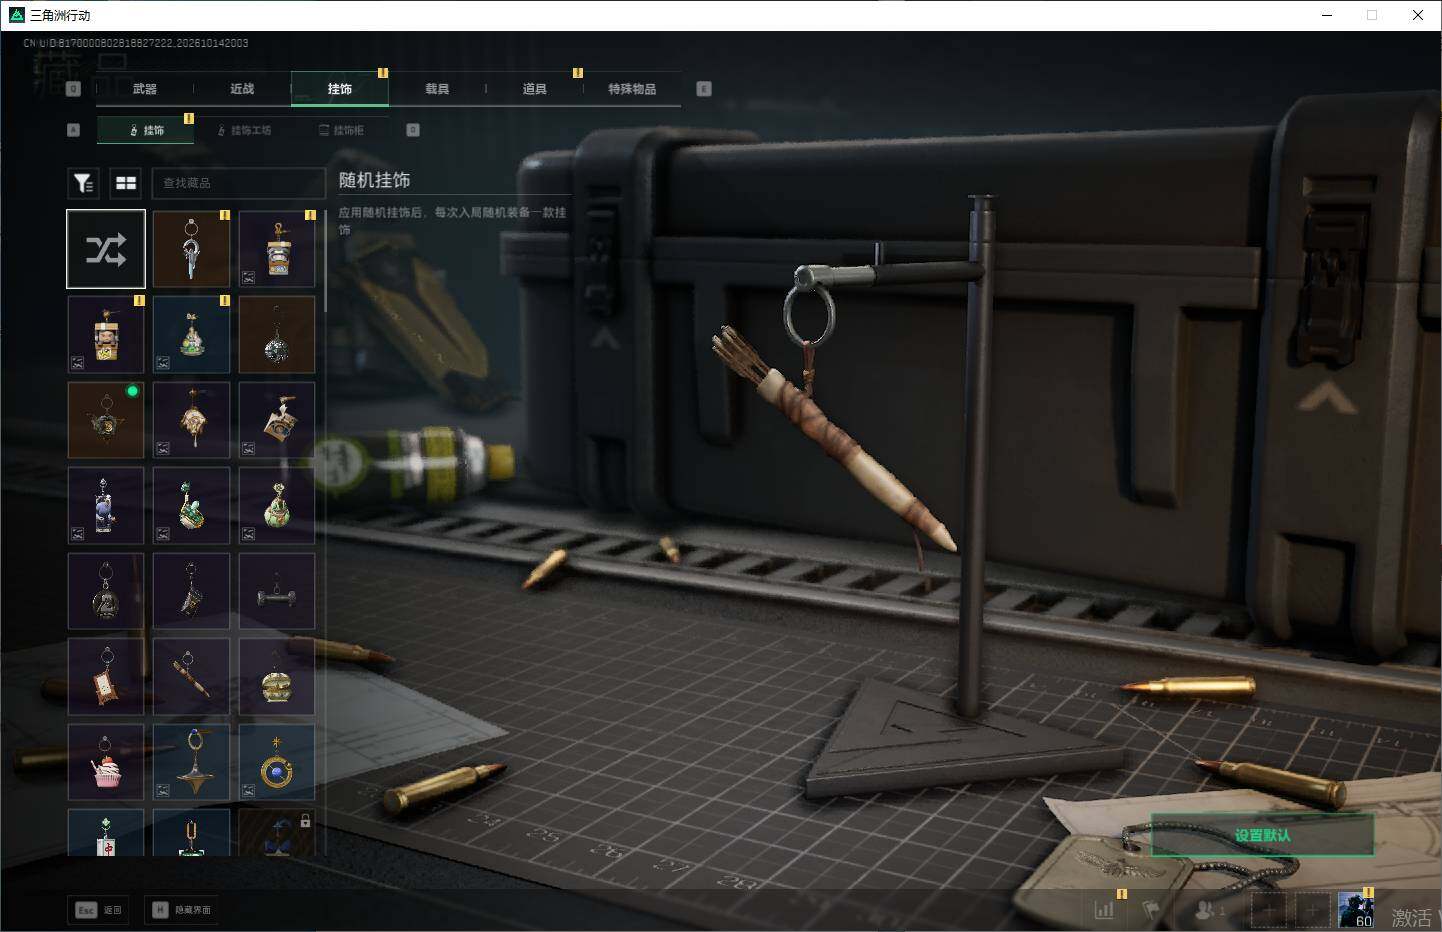Open the 道具 tab
The image size is (1442, 932).
click(x=534, y=89)
